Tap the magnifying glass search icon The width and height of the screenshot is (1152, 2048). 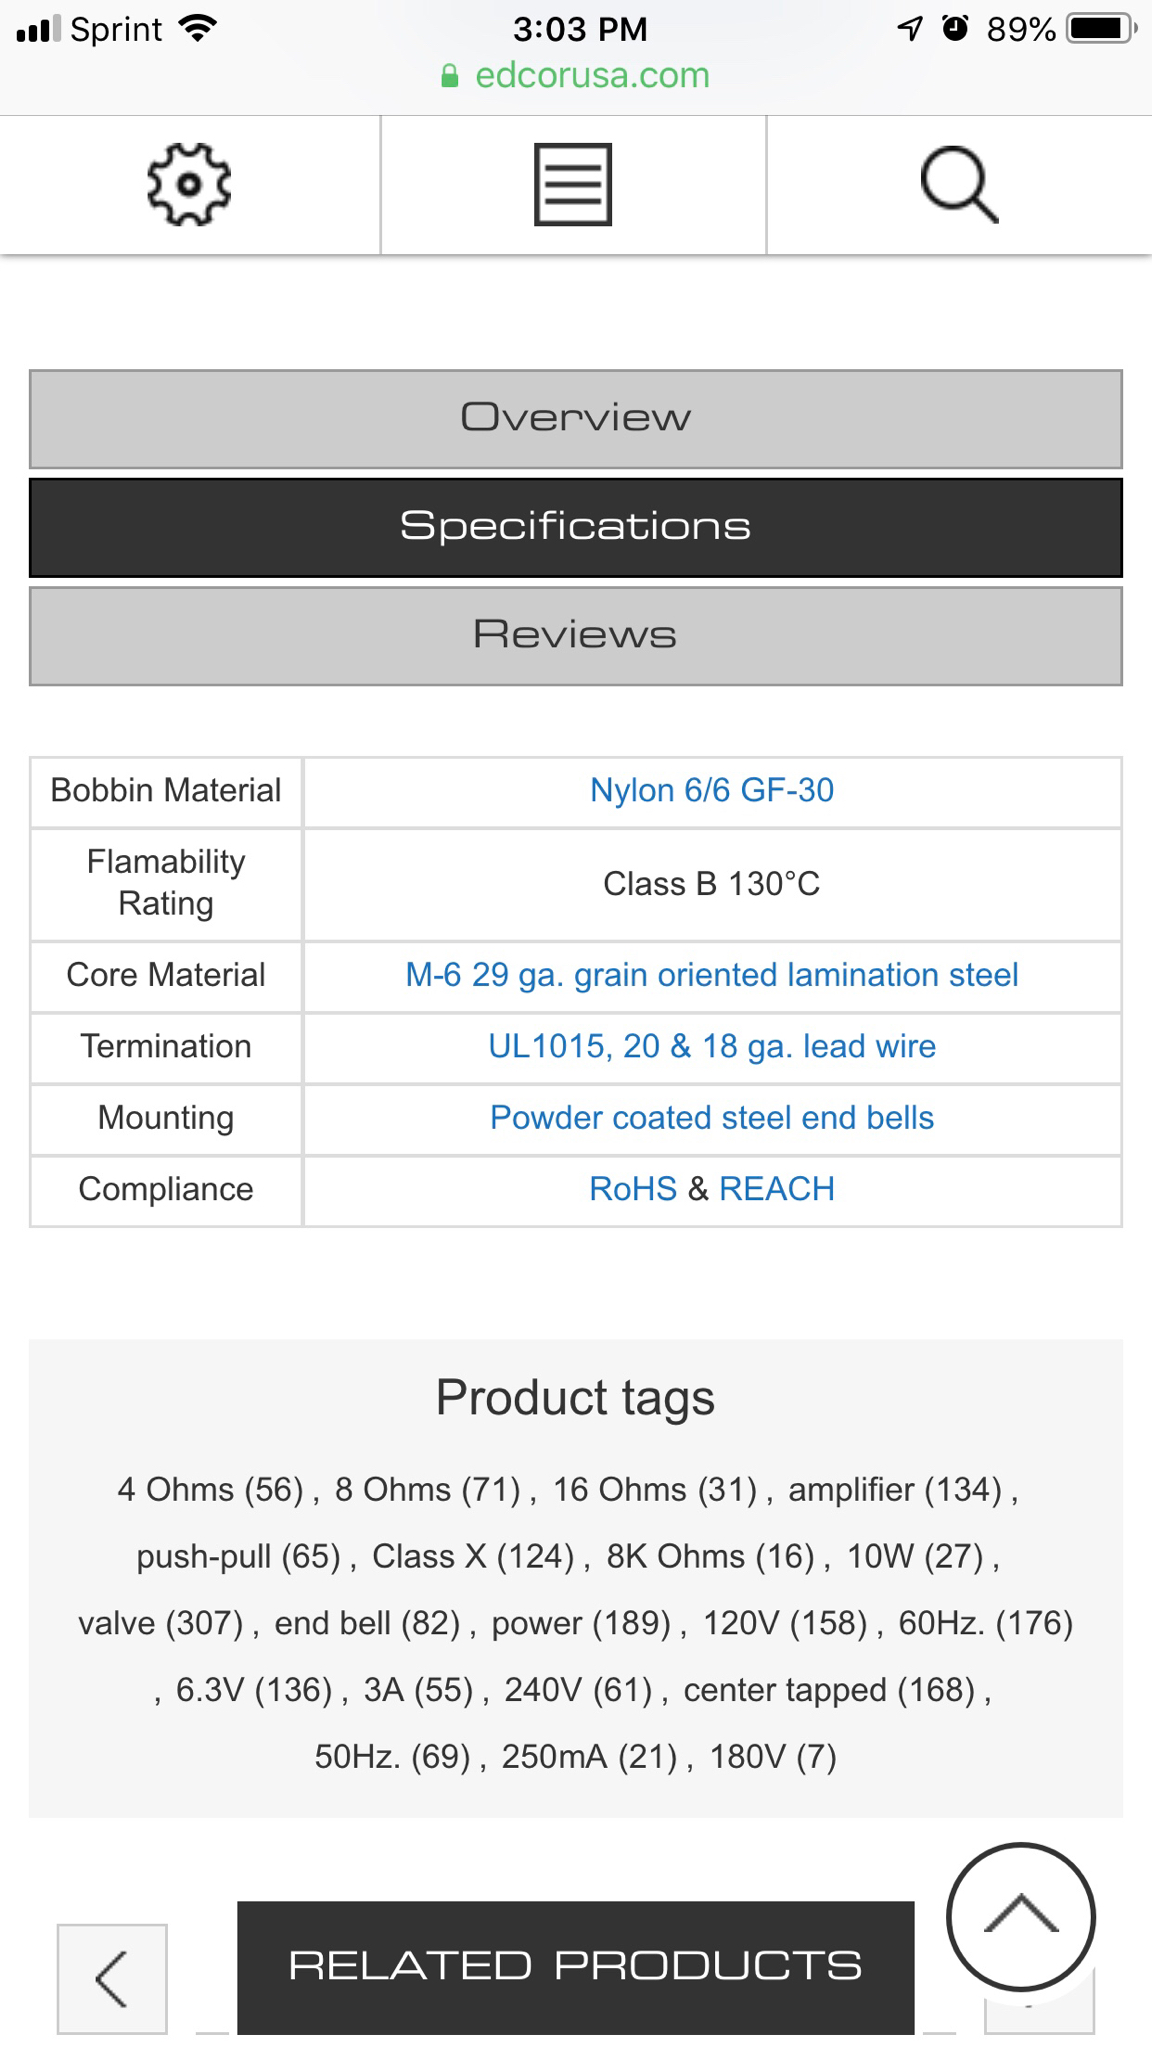(x=959, y=185)
